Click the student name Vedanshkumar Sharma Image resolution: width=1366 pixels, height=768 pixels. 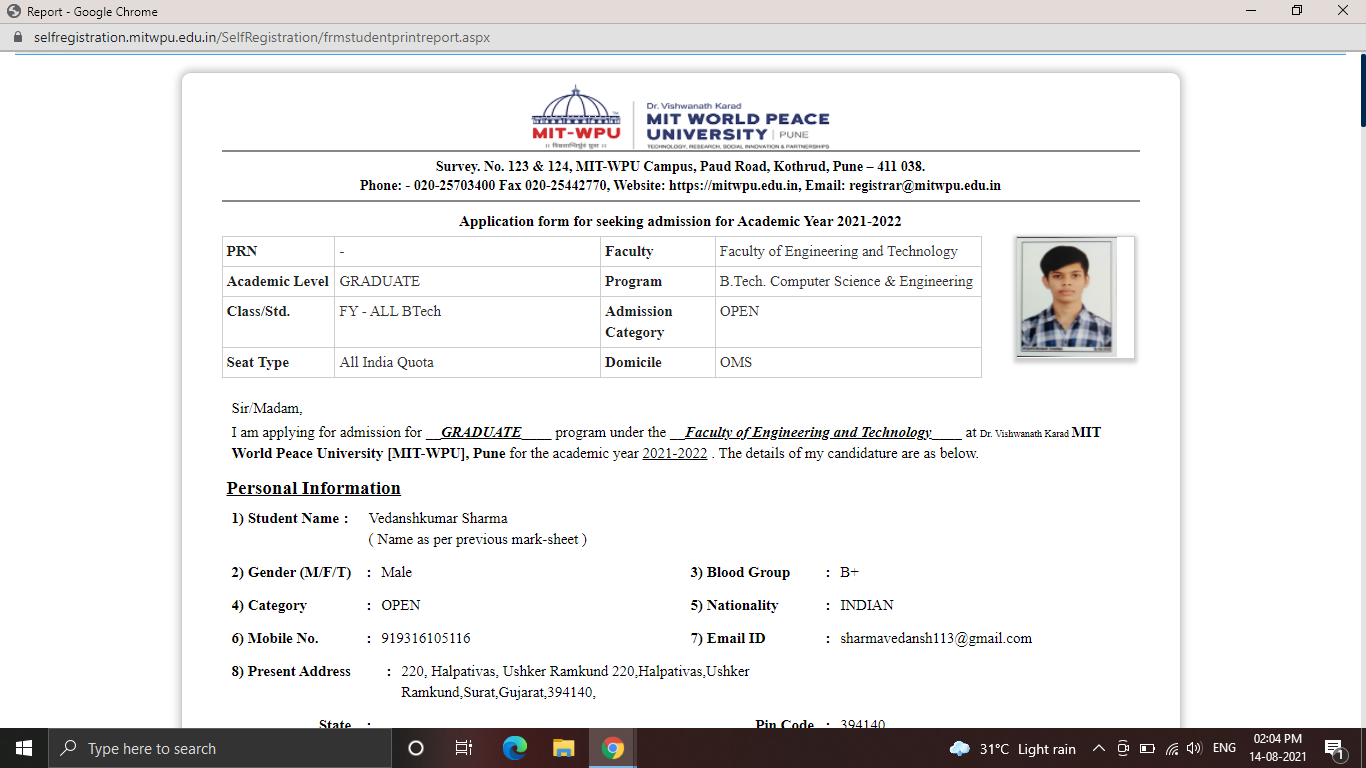coord(438,518)
